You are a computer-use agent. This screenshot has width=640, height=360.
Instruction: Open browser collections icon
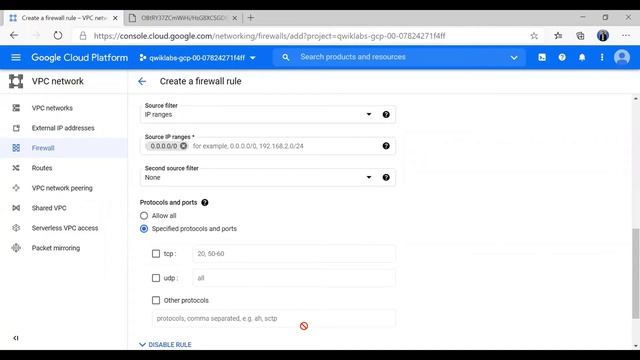coord(580,36)
